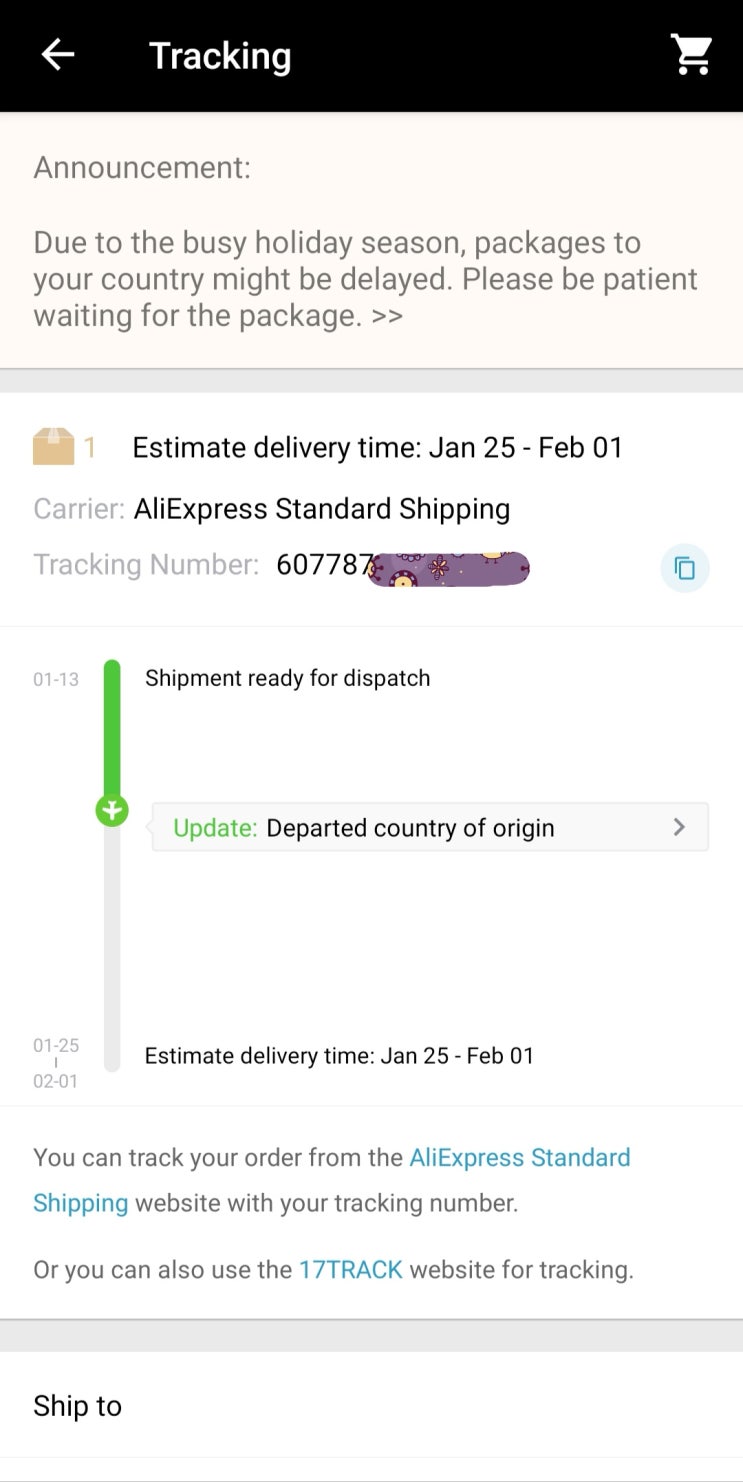Tap the 'Tracking' page title

[220, 56]
